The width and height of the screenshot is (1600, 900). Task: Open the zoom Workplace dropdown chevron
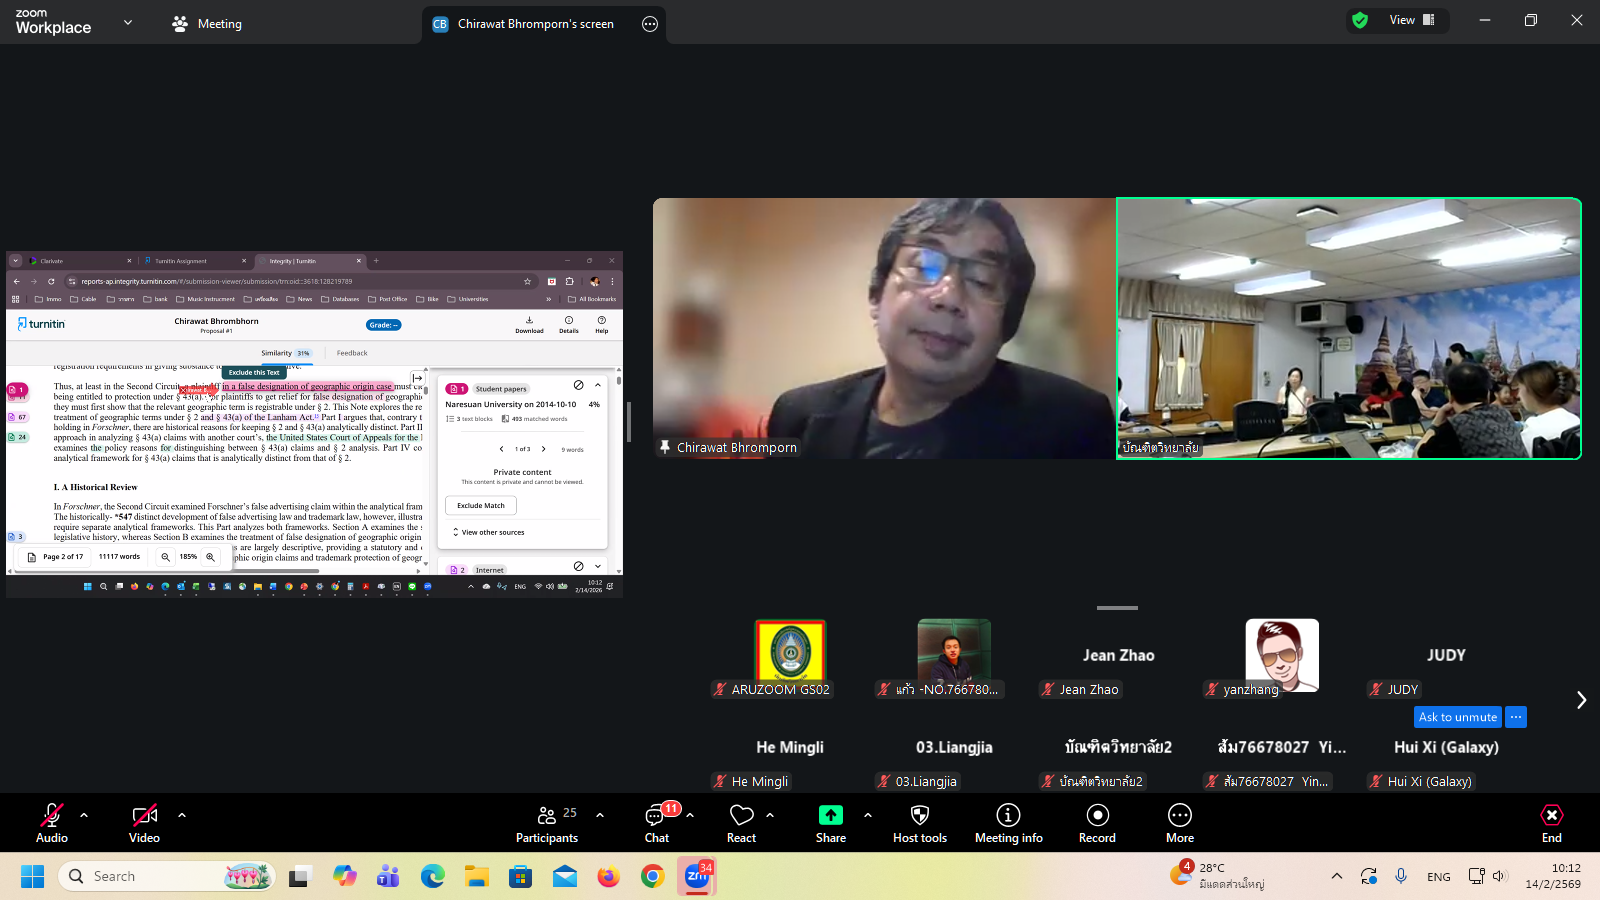click(128, 22)
